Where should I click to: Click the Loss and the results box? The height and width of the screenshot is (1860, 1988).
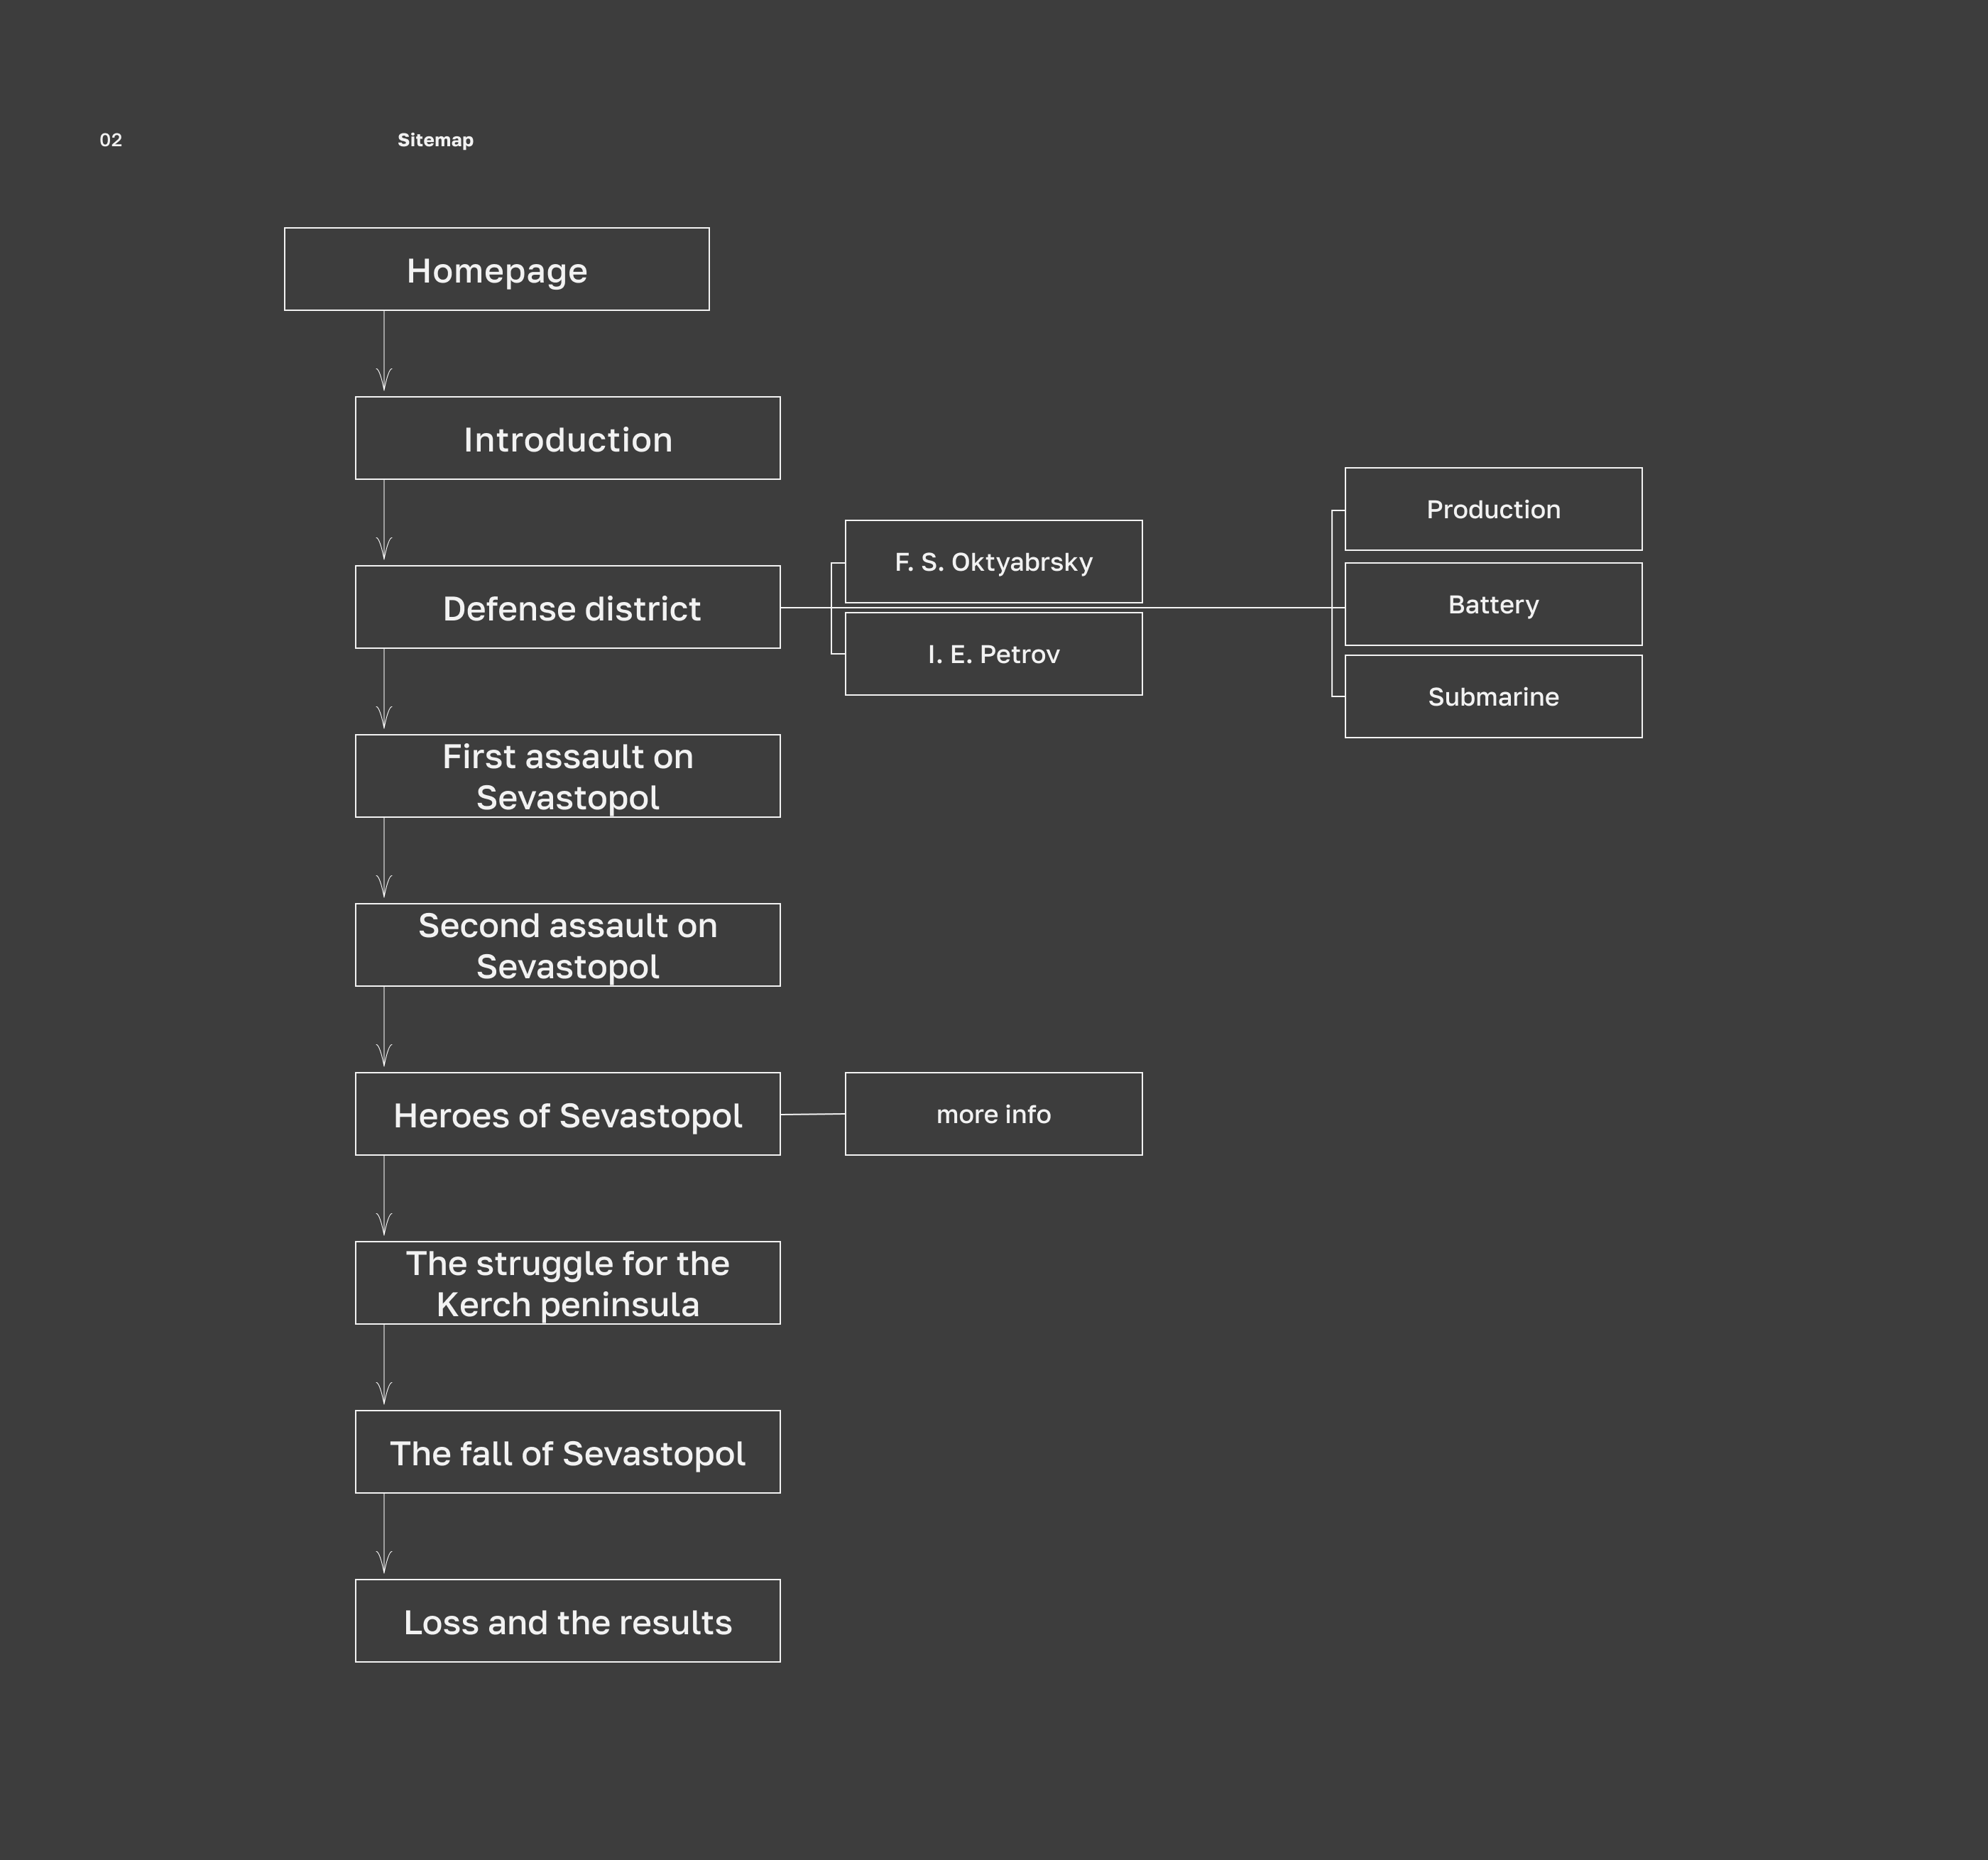(567, 1621)
